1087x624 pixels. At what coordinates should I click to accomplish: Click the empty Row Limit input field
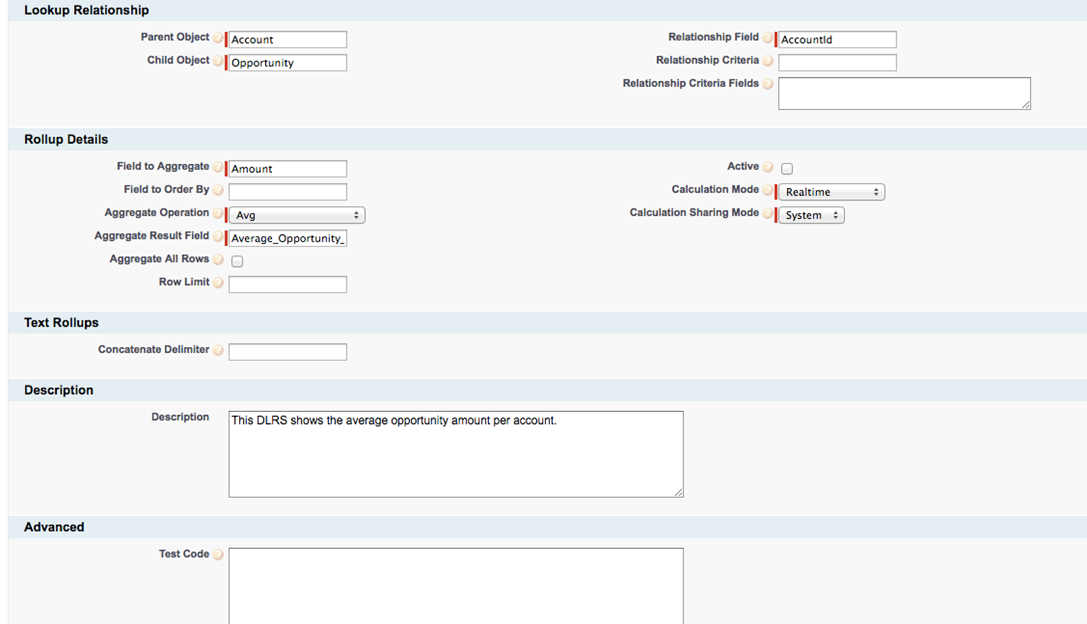point(287,284)
